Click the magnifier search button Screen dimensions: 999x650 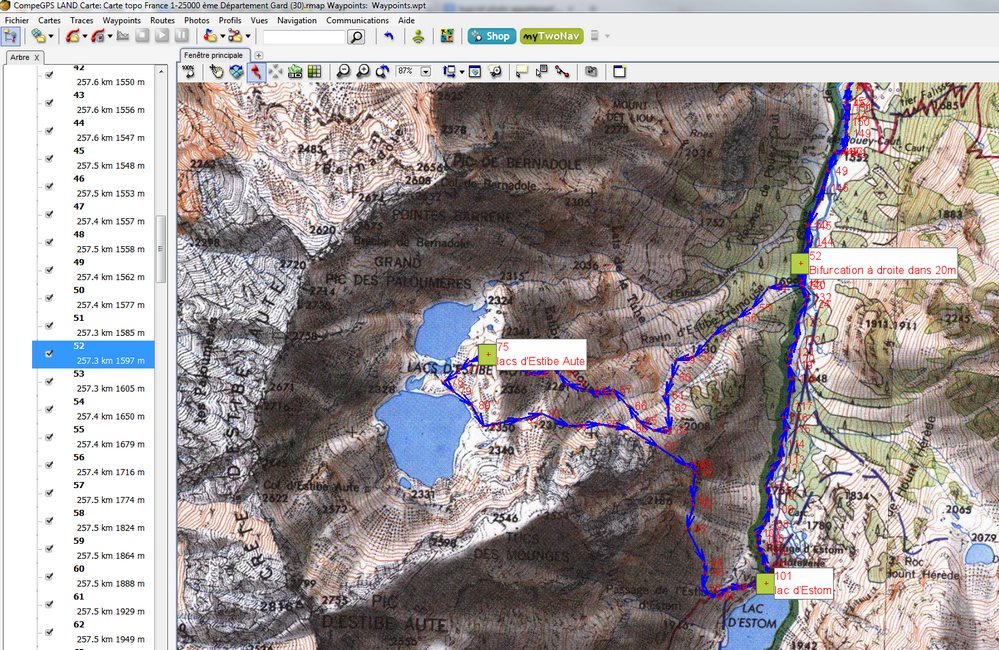pyautogui.click(x=357, y=37)
